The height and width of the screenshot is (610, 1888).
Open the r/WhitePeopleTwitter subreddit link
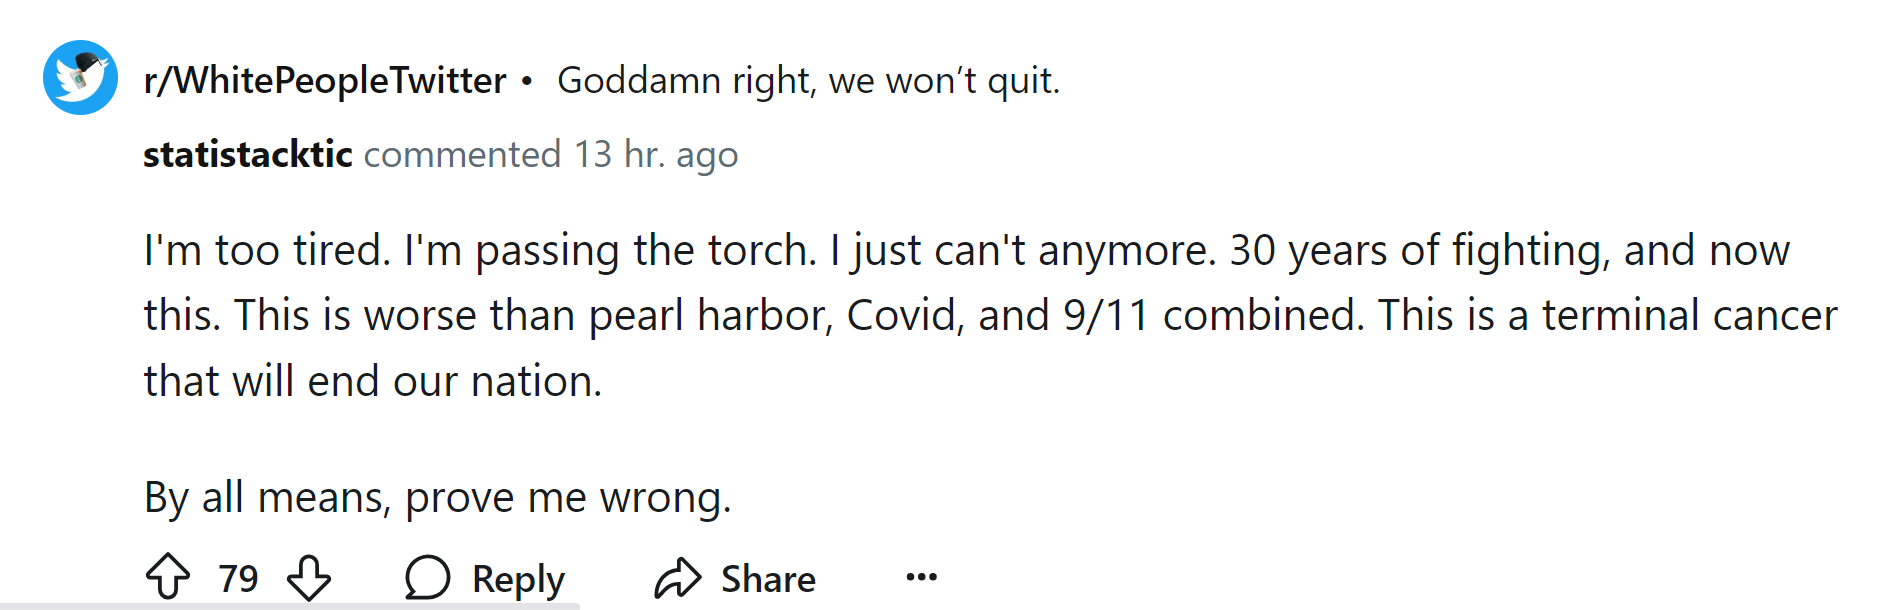tap(325, 80)
